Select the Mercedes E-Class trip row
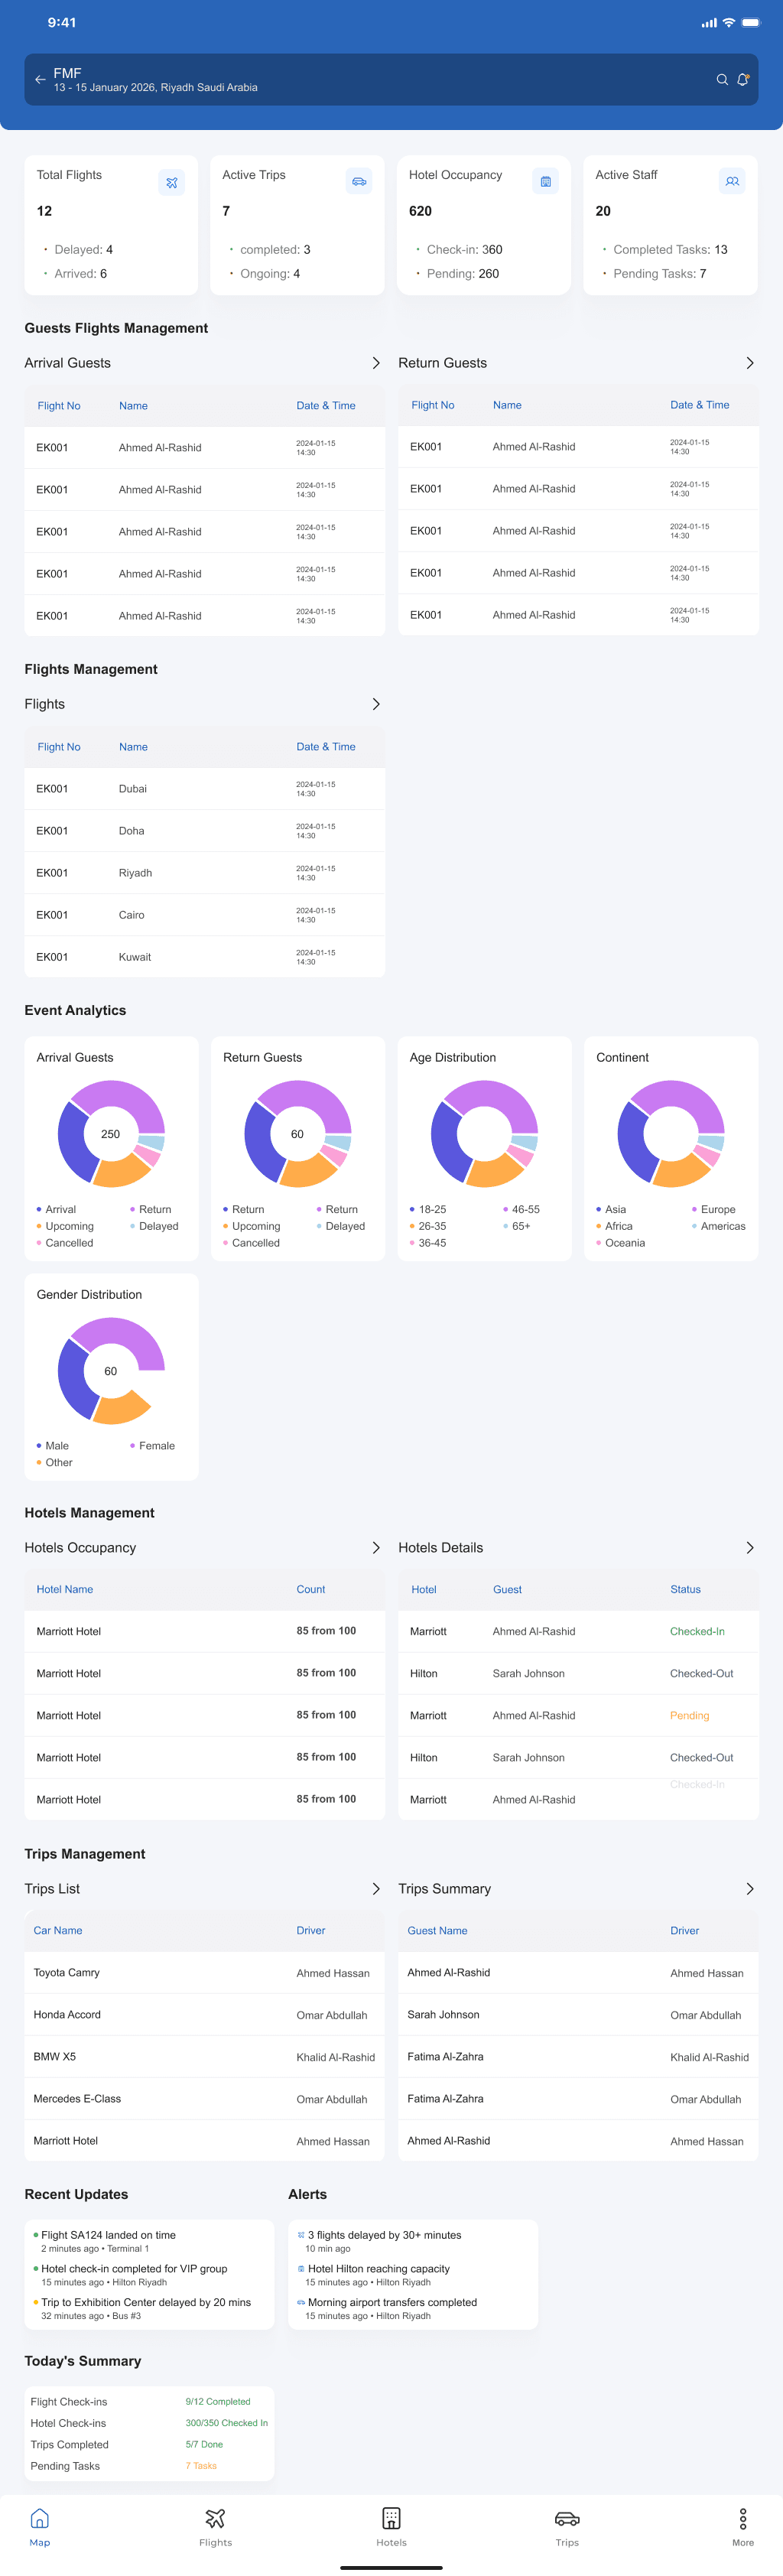Viewport: 783px width, 2576px height. click(204, 2098)
